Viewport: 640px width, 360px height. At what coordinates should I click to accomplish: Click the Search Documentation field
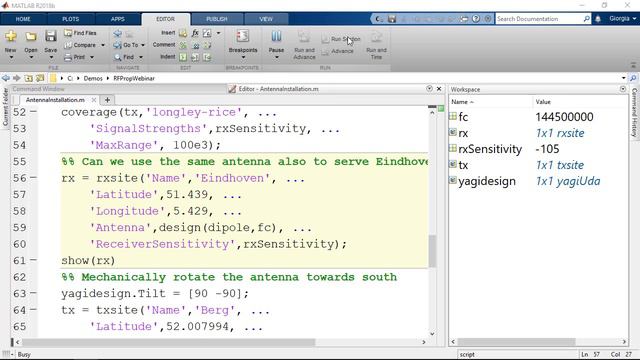543,19
